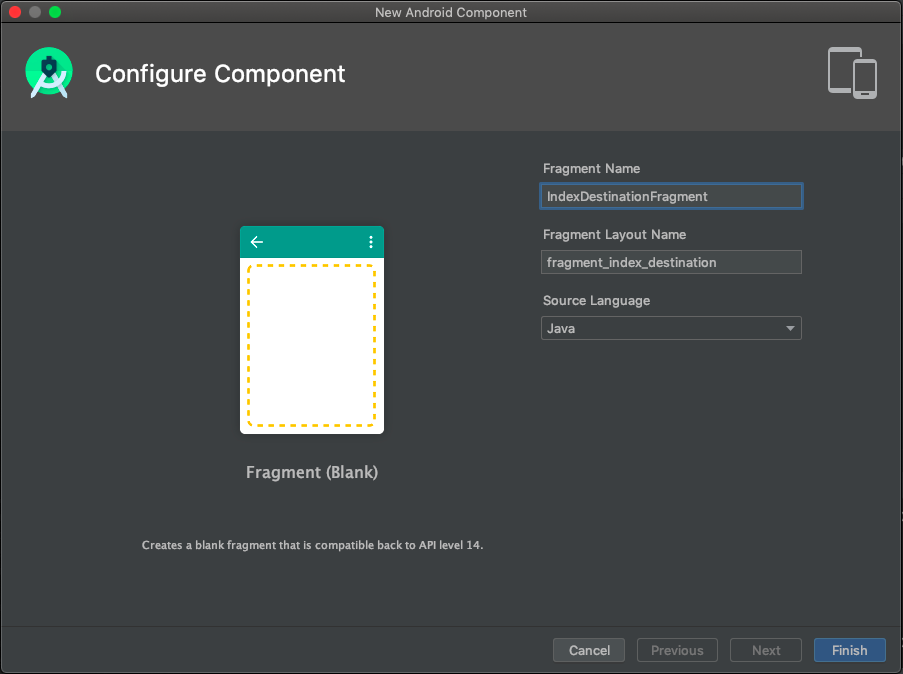
Task: Click the phone and tablet device icon
Action: [852, 73]
